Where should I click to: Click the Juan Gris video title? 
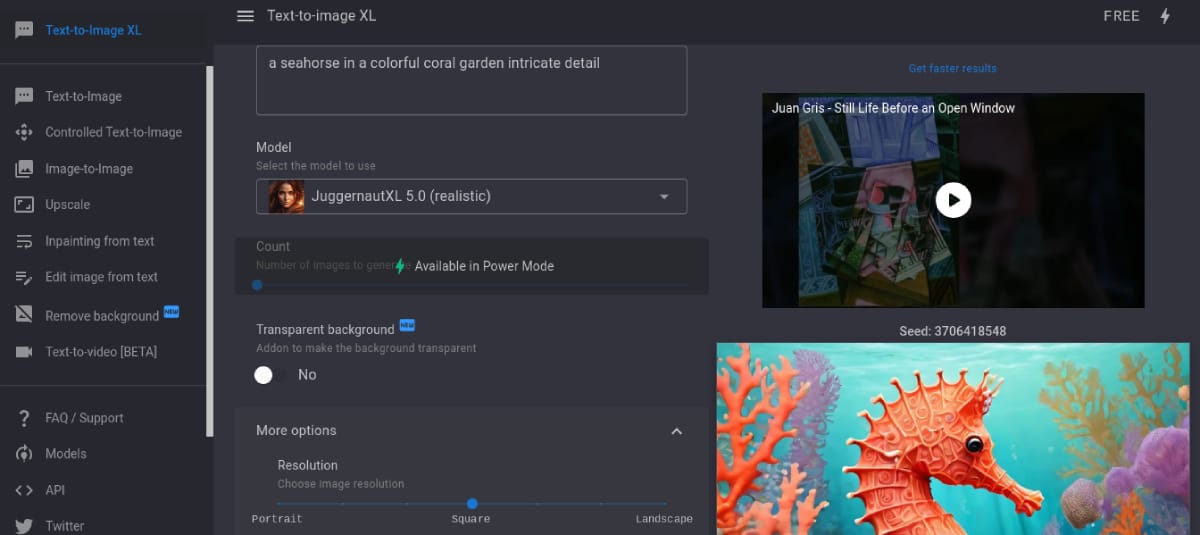click(893, 108)
